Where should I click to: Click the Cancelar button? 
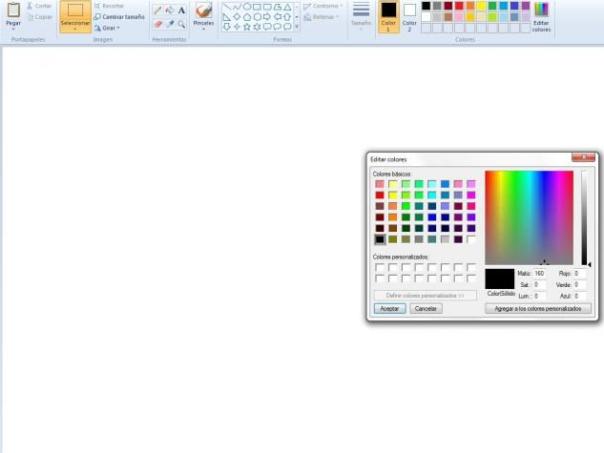425,309
